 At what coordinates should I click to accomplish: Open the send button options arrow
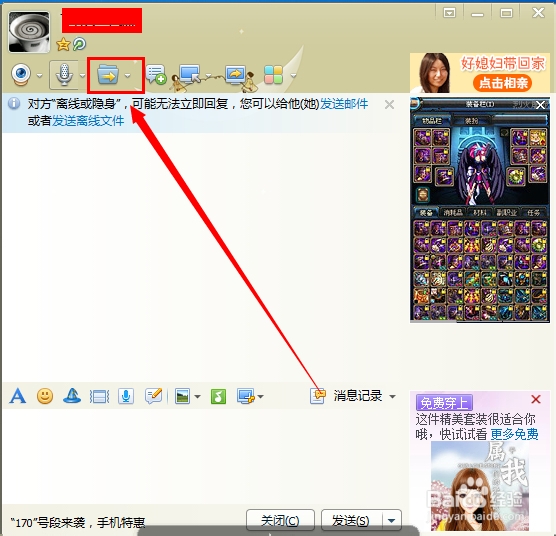pos(392,520)
